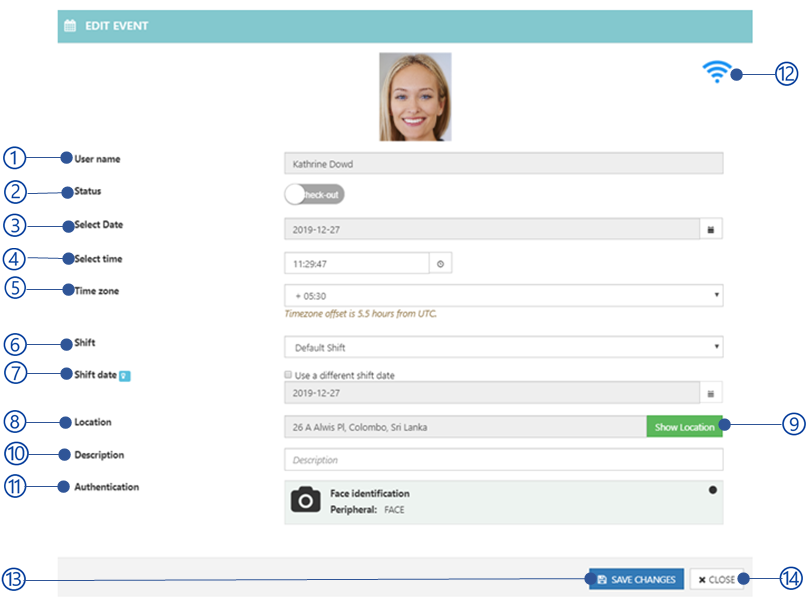Open the clock picker beside the time field
The height and width of the screenshot is (599, 807).
point(441,263)
